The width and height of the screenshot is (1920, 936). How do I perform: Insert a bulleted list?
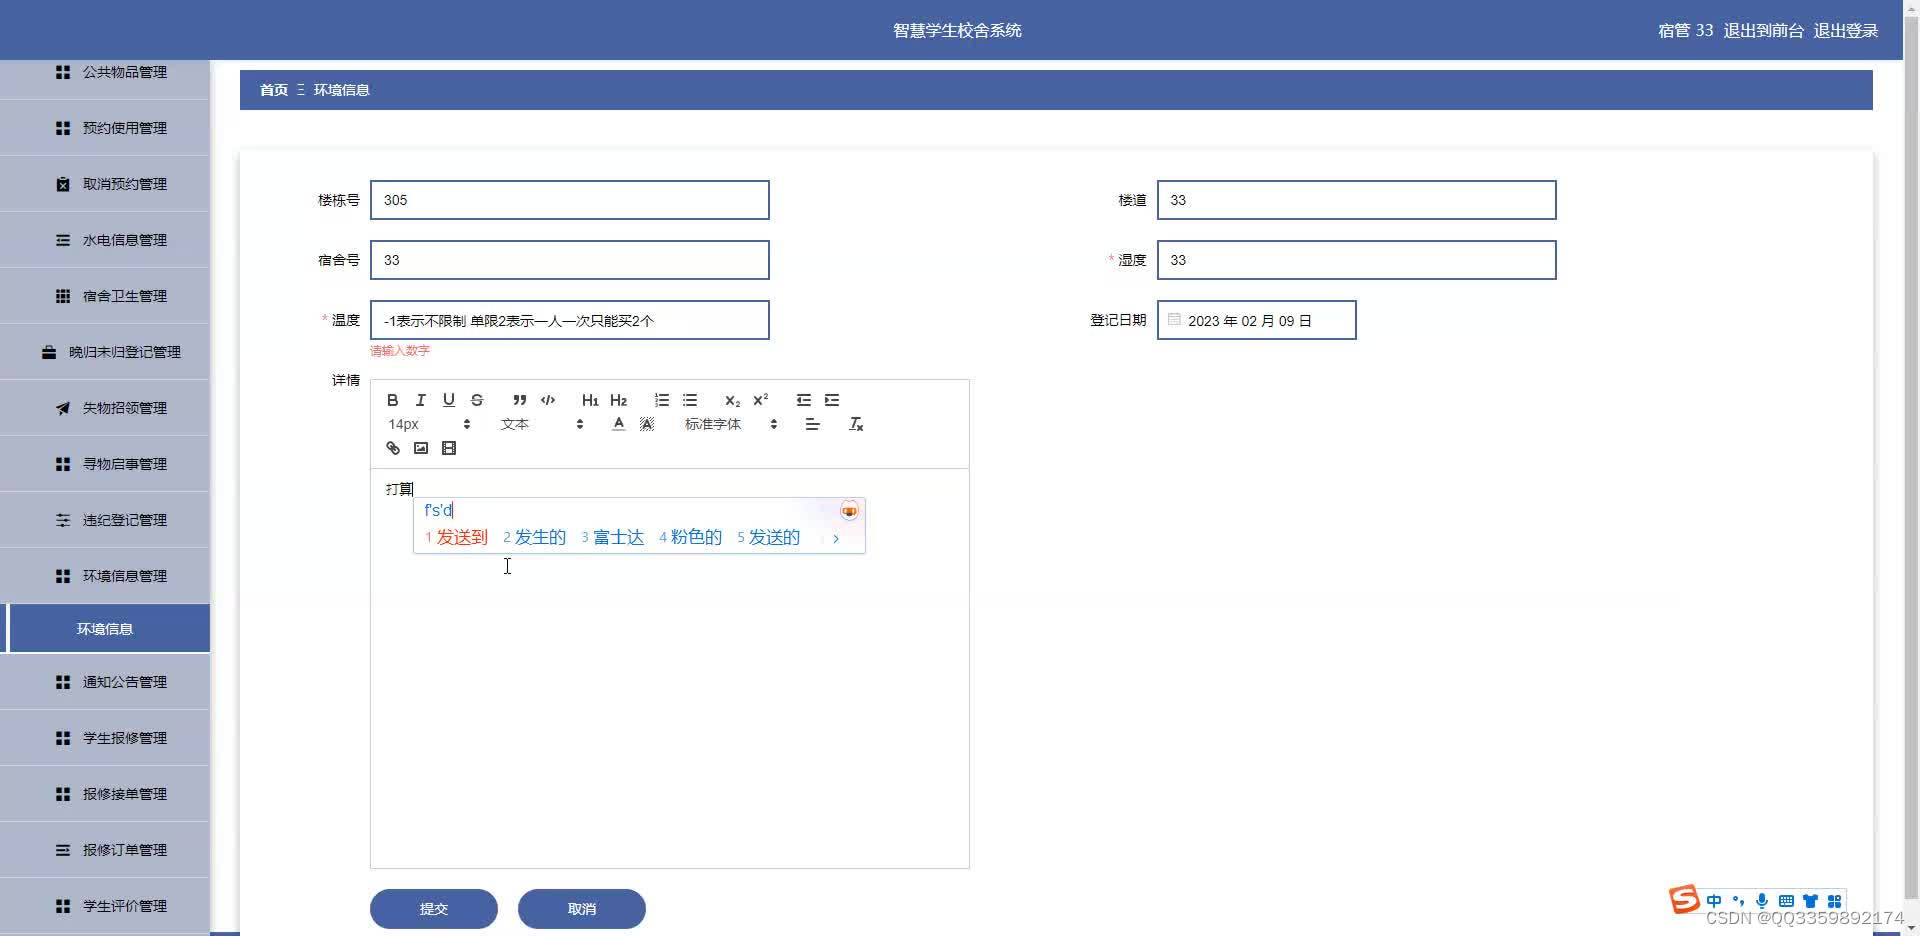689,400
